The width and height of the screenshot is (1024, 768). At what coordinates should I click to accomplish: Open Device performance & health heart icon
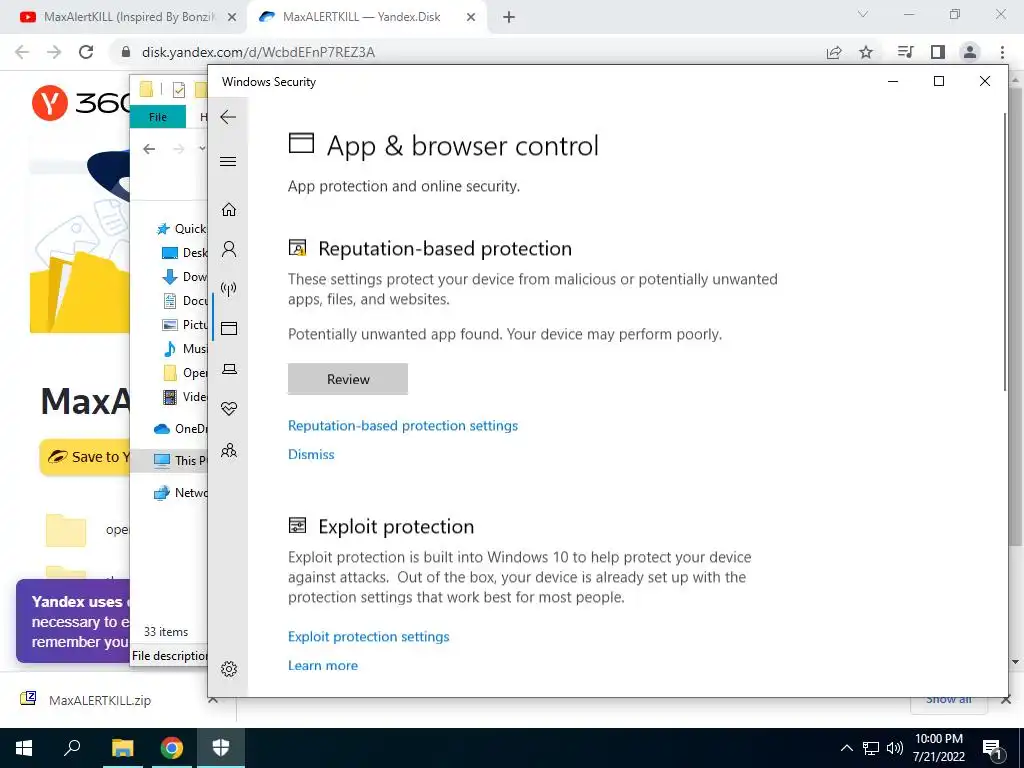pos(229,409)
